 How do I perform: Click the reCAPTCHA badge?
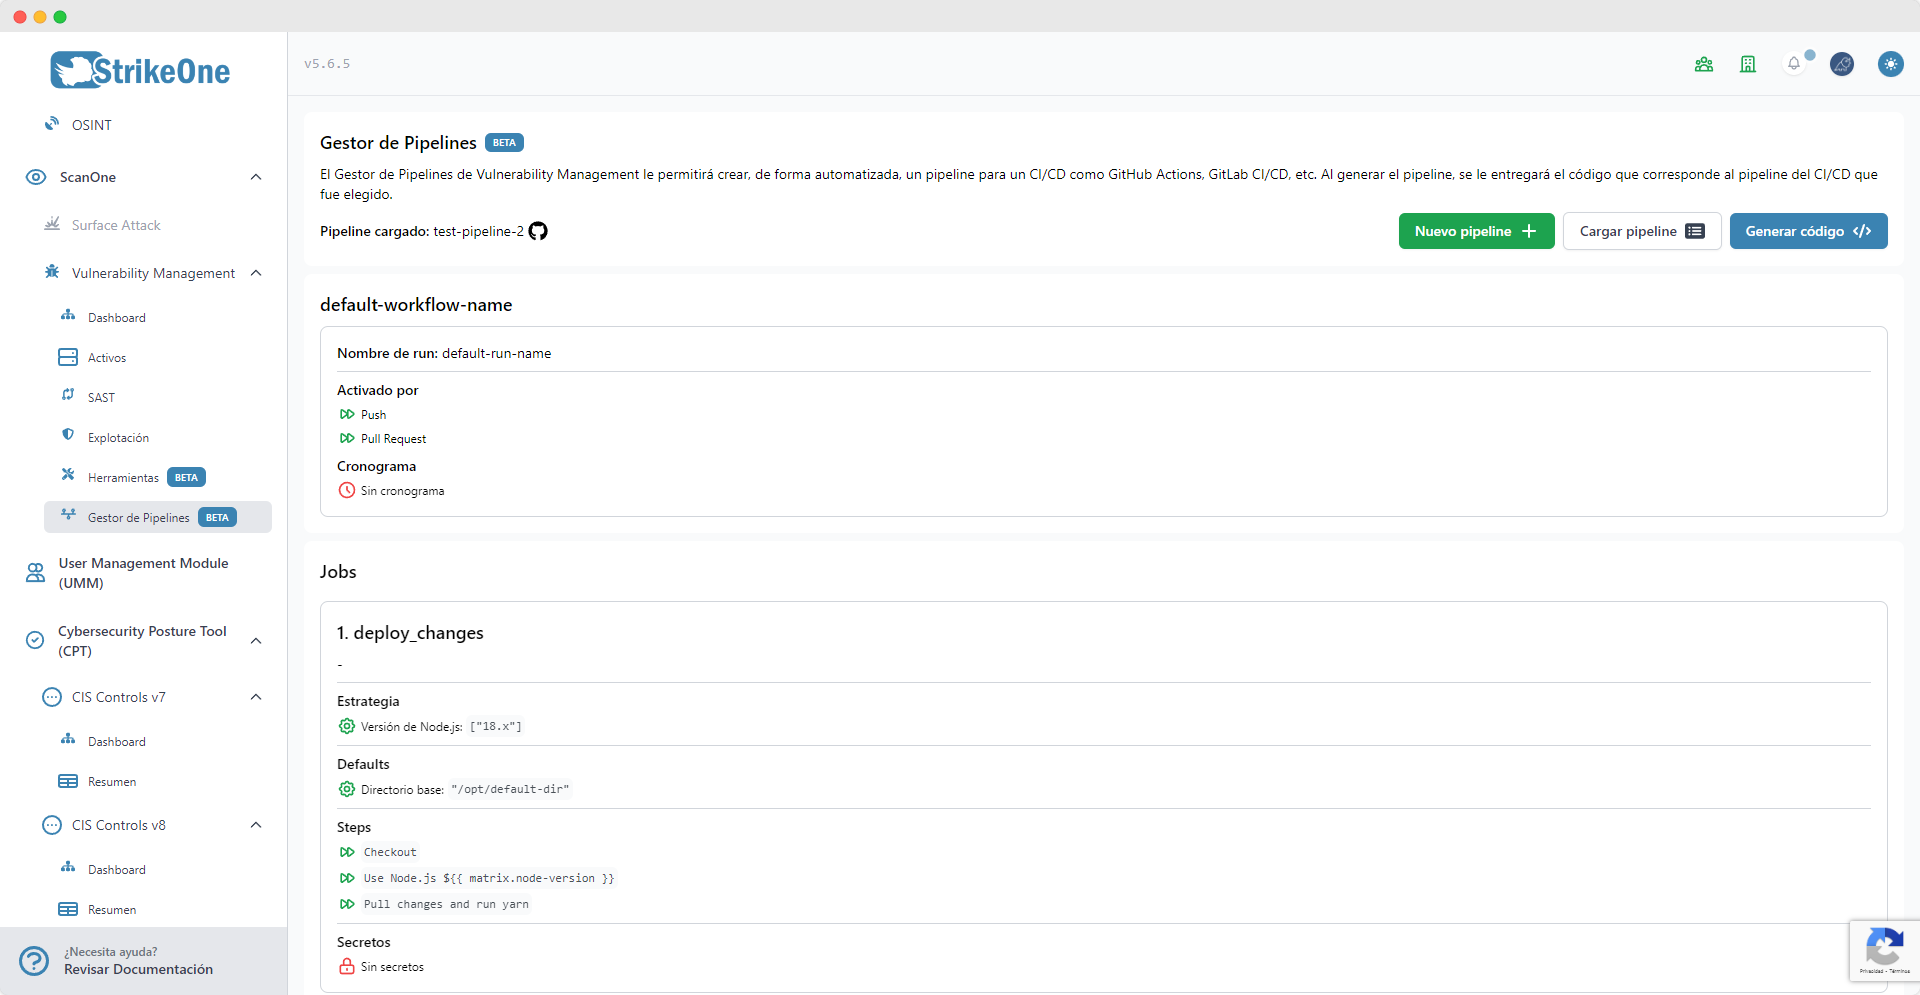(x=1884, y=950)
